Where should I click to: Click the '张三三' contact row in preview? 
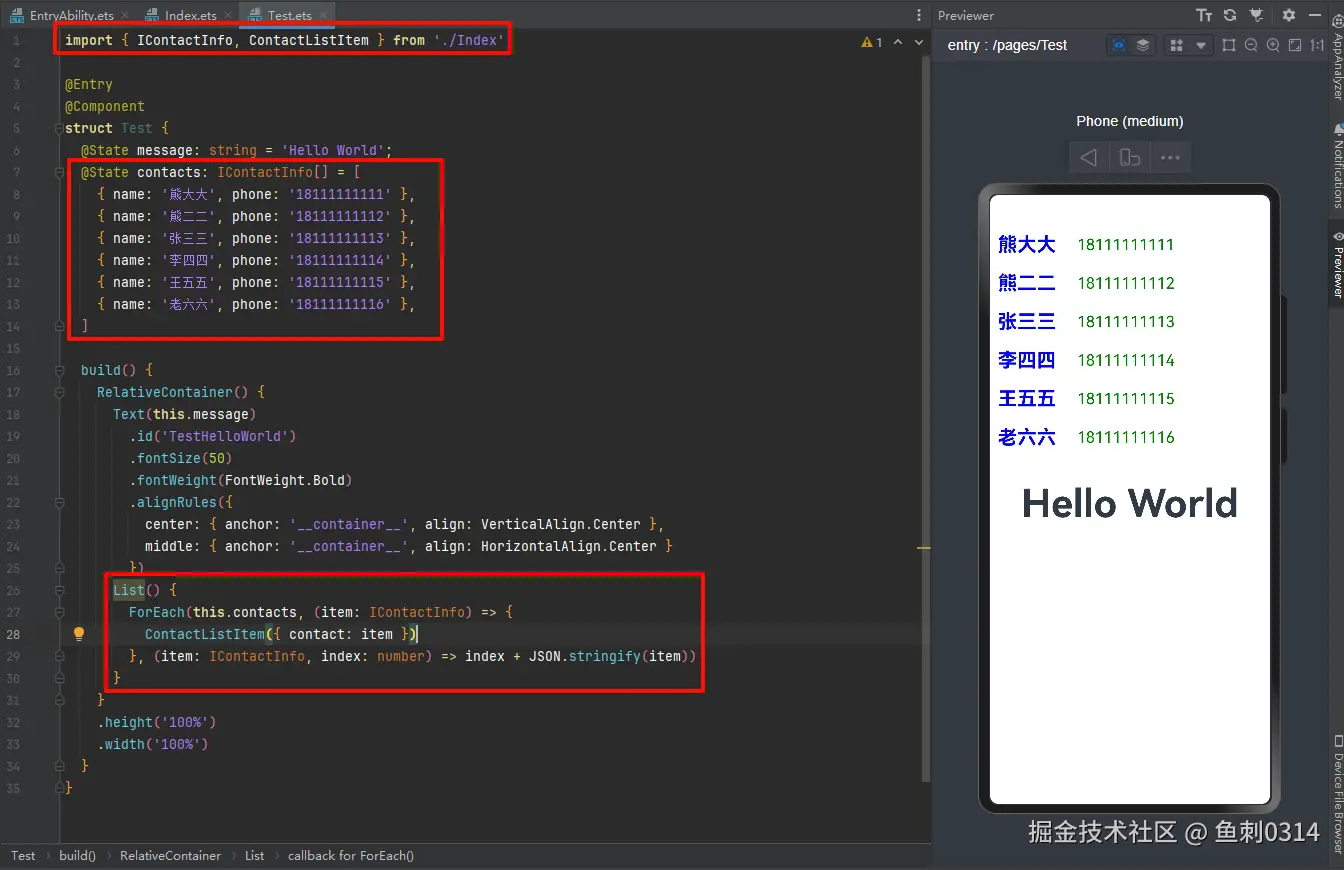(x=1086, y=321)
